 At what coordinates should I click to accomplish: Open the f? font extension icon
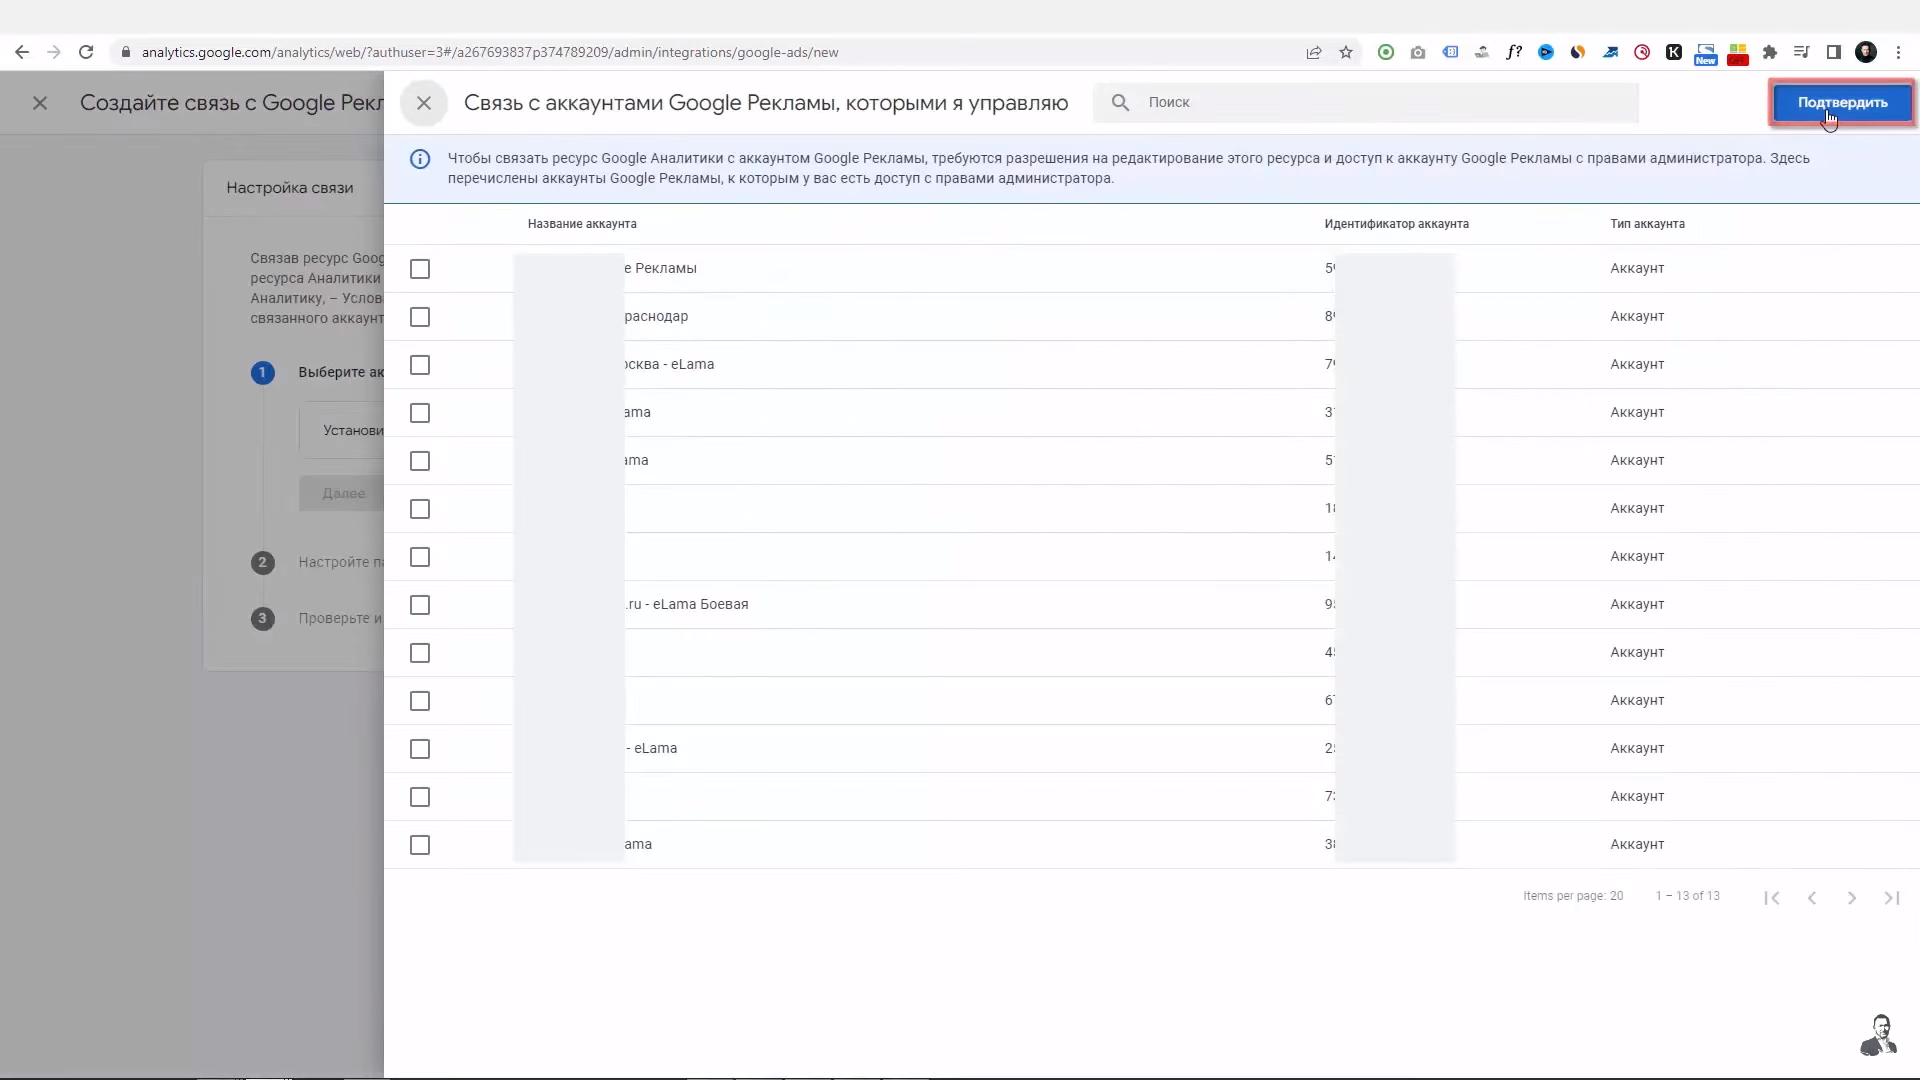coord(1514,52)
